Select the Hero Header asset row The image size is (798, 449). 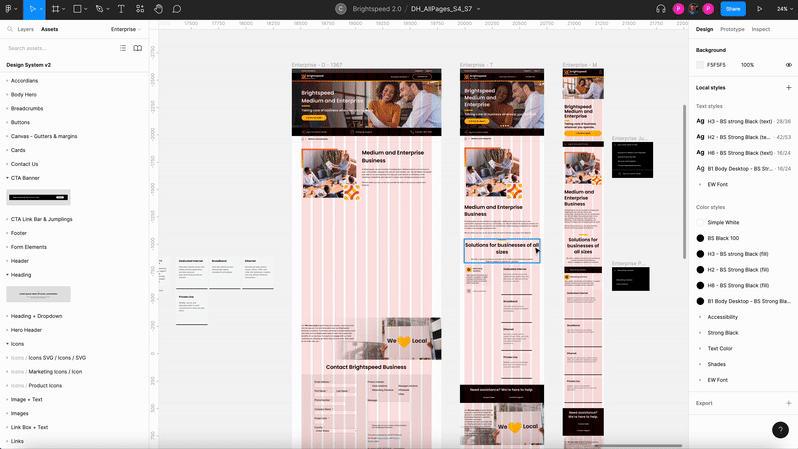74,330
